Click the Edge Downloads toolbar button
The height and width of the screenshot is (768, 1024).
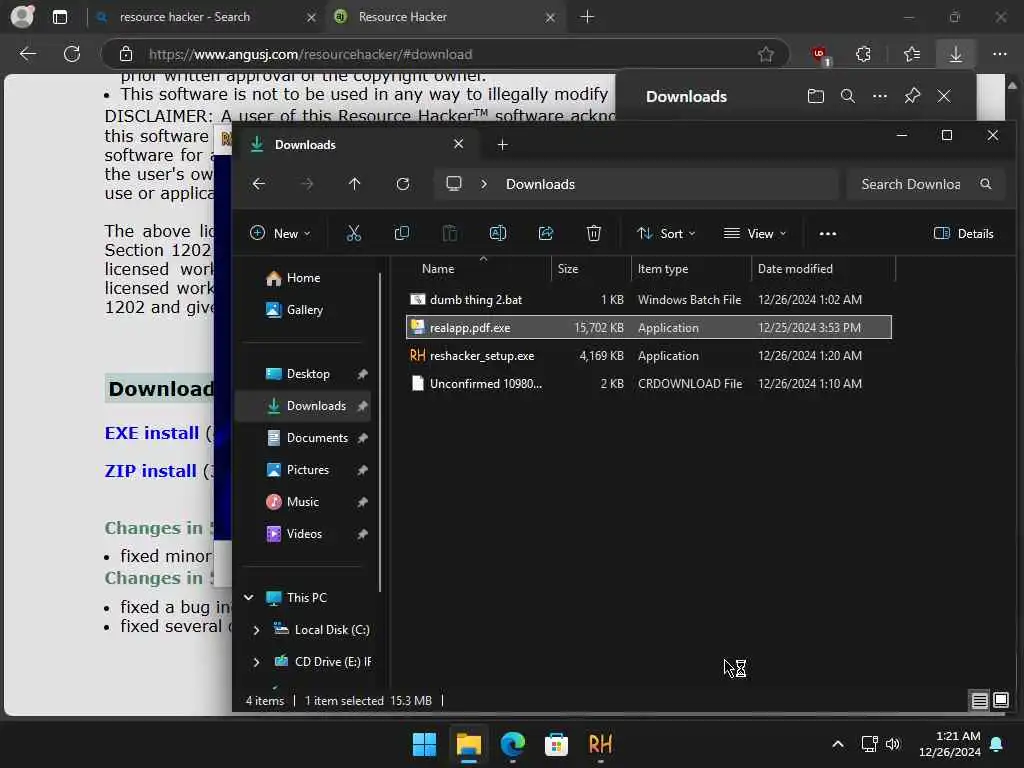pyautogui.click(x=955, y=54)
